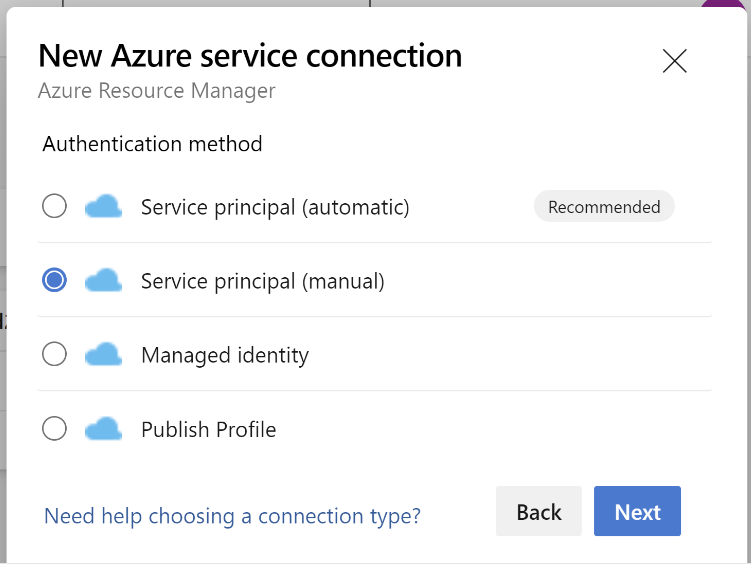Click the selected Service principal (manual) radio button
Image resolution: width=751 pixels, height=564 pixels.
click(x=54, y=280)
